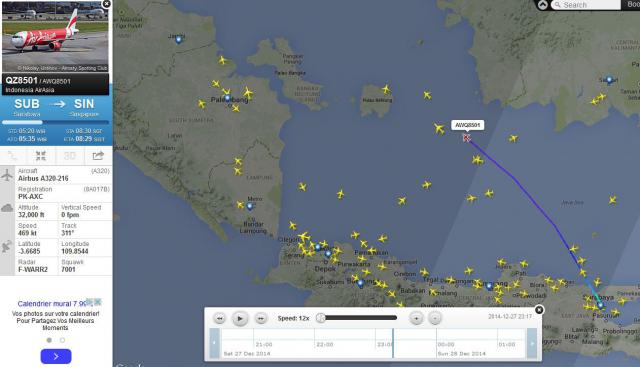Click the SUB departure airport code
Image resolution: width=640 pixels, height=367 pixels.
(27, 104)
